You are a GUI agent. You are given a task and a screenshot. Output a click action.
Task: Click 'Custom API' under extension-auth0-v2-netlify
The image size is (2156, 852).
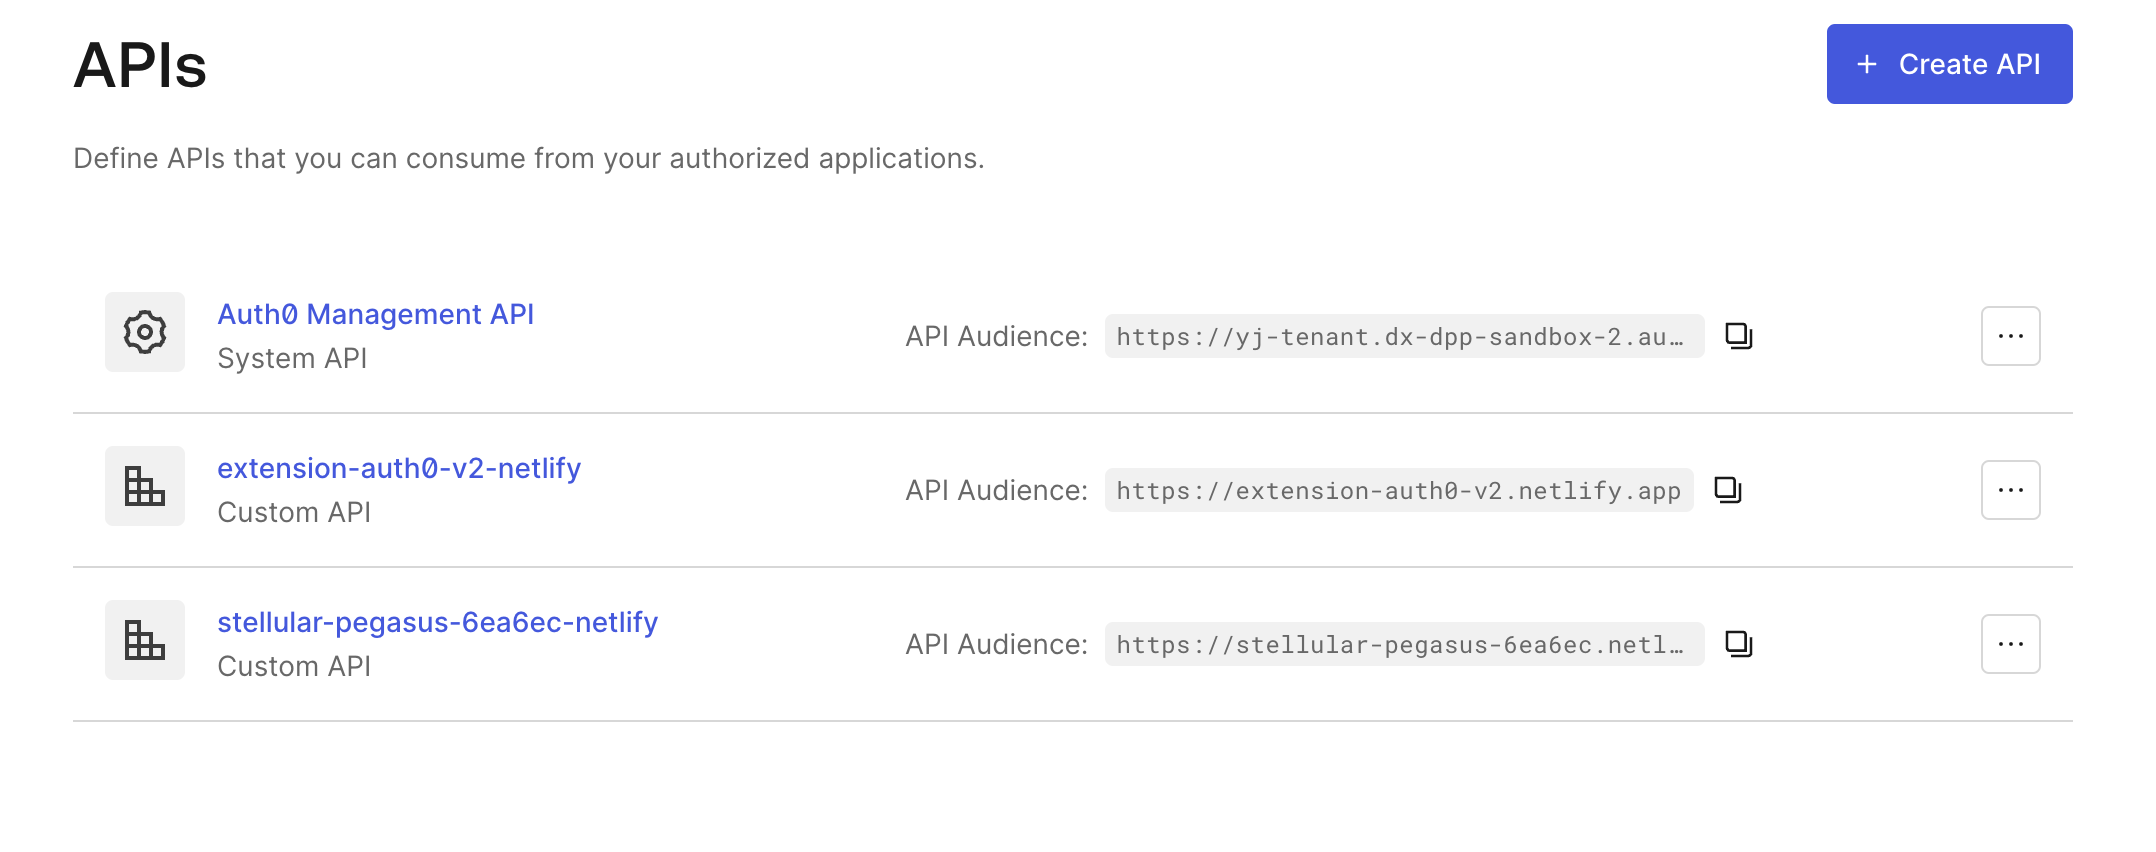(x=294, y=512)
